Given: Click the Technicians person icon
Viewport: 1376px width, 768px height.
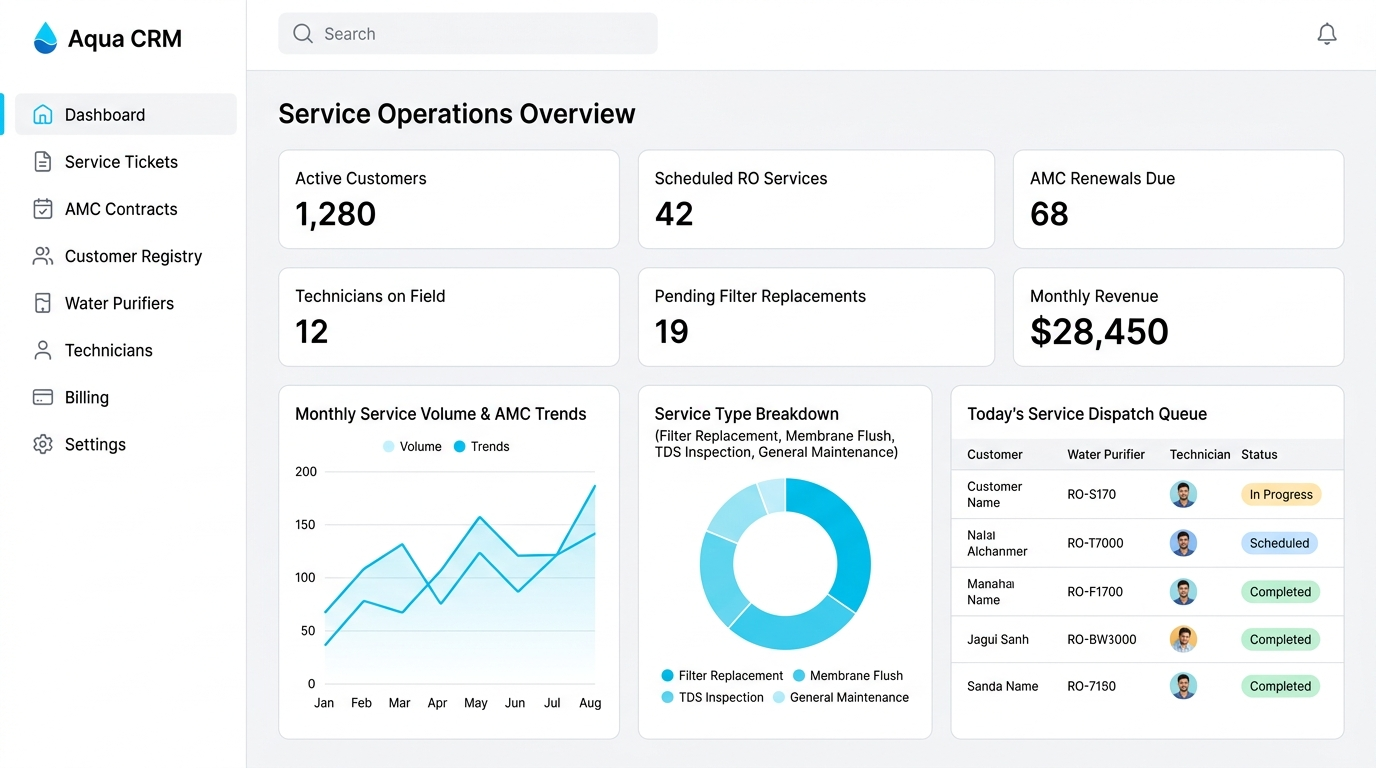Looking at the screenshot, I should tap(43, 350).
